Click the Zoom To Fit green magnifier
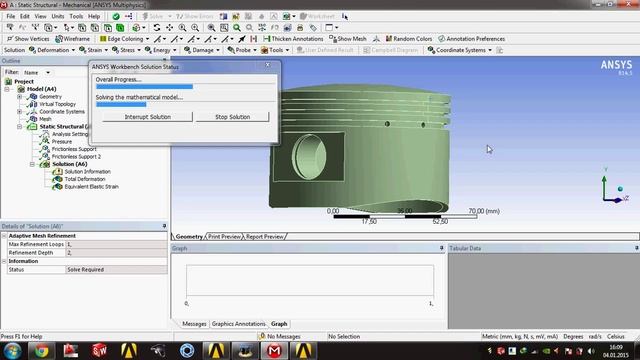The image size is (640, 360). (x=237, y=28)
